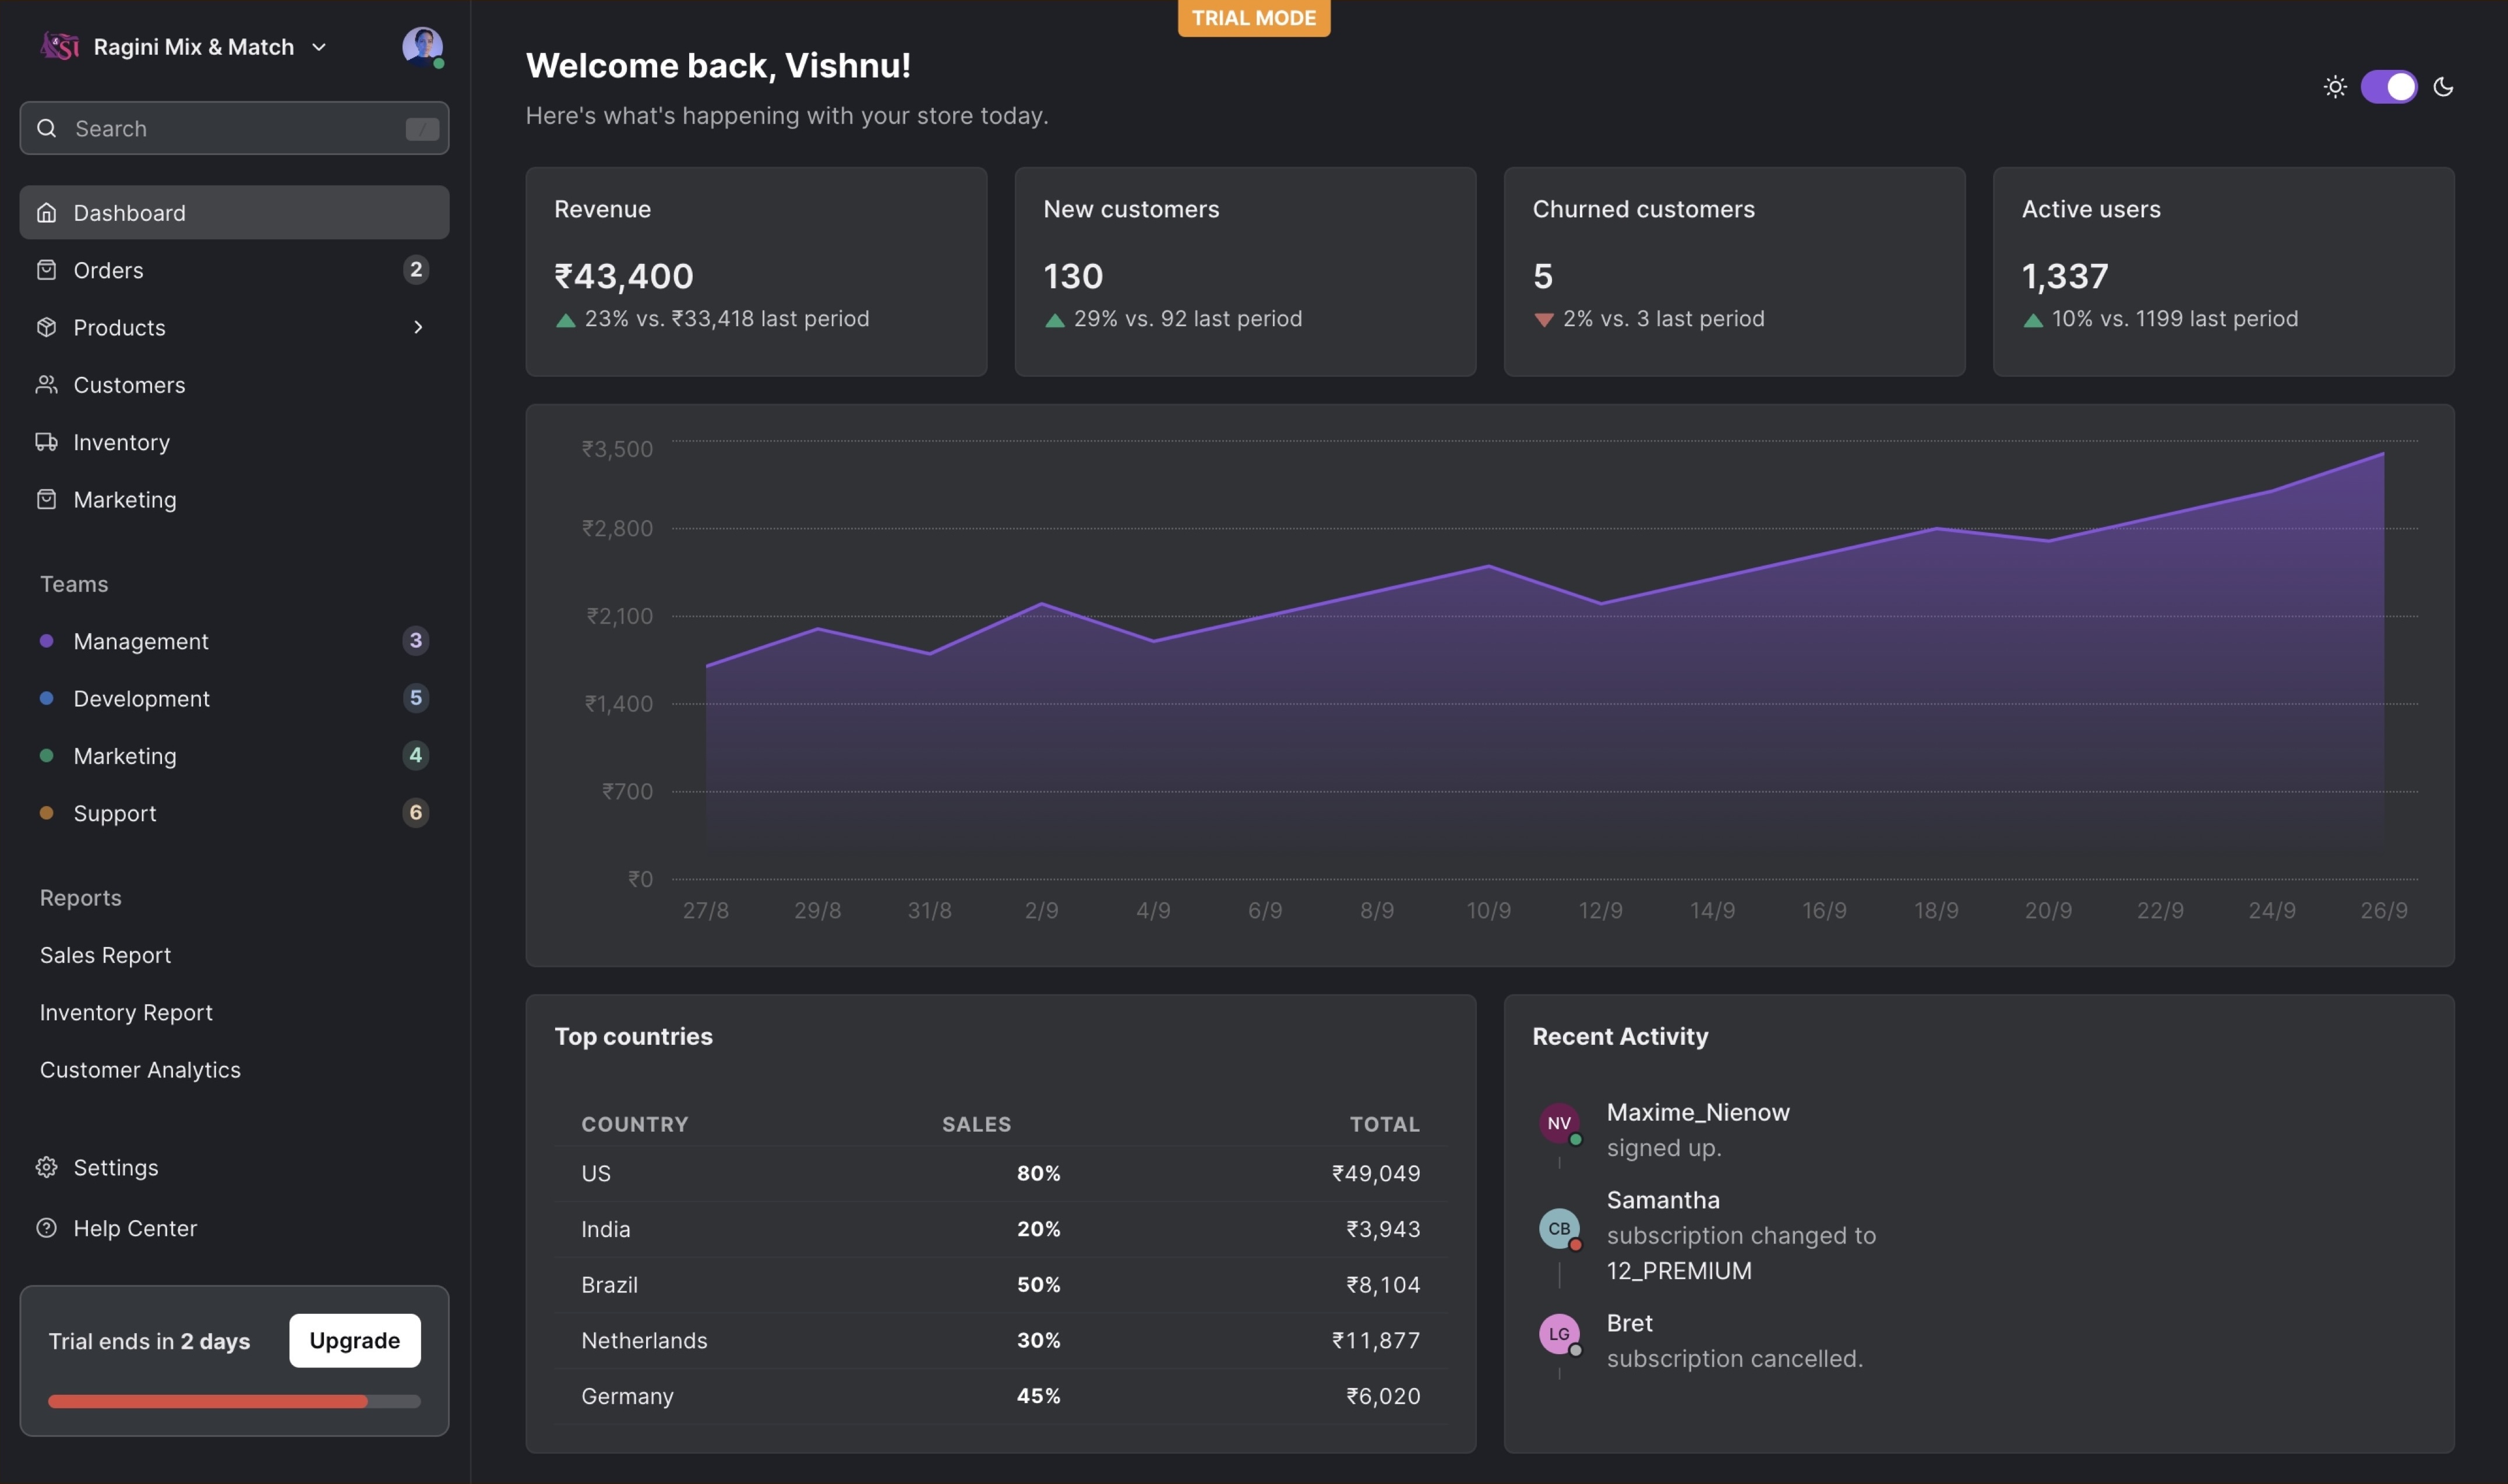Click the Support team badge 6
This screenshot has width=2508, height=1484.
tap(416, 813)
